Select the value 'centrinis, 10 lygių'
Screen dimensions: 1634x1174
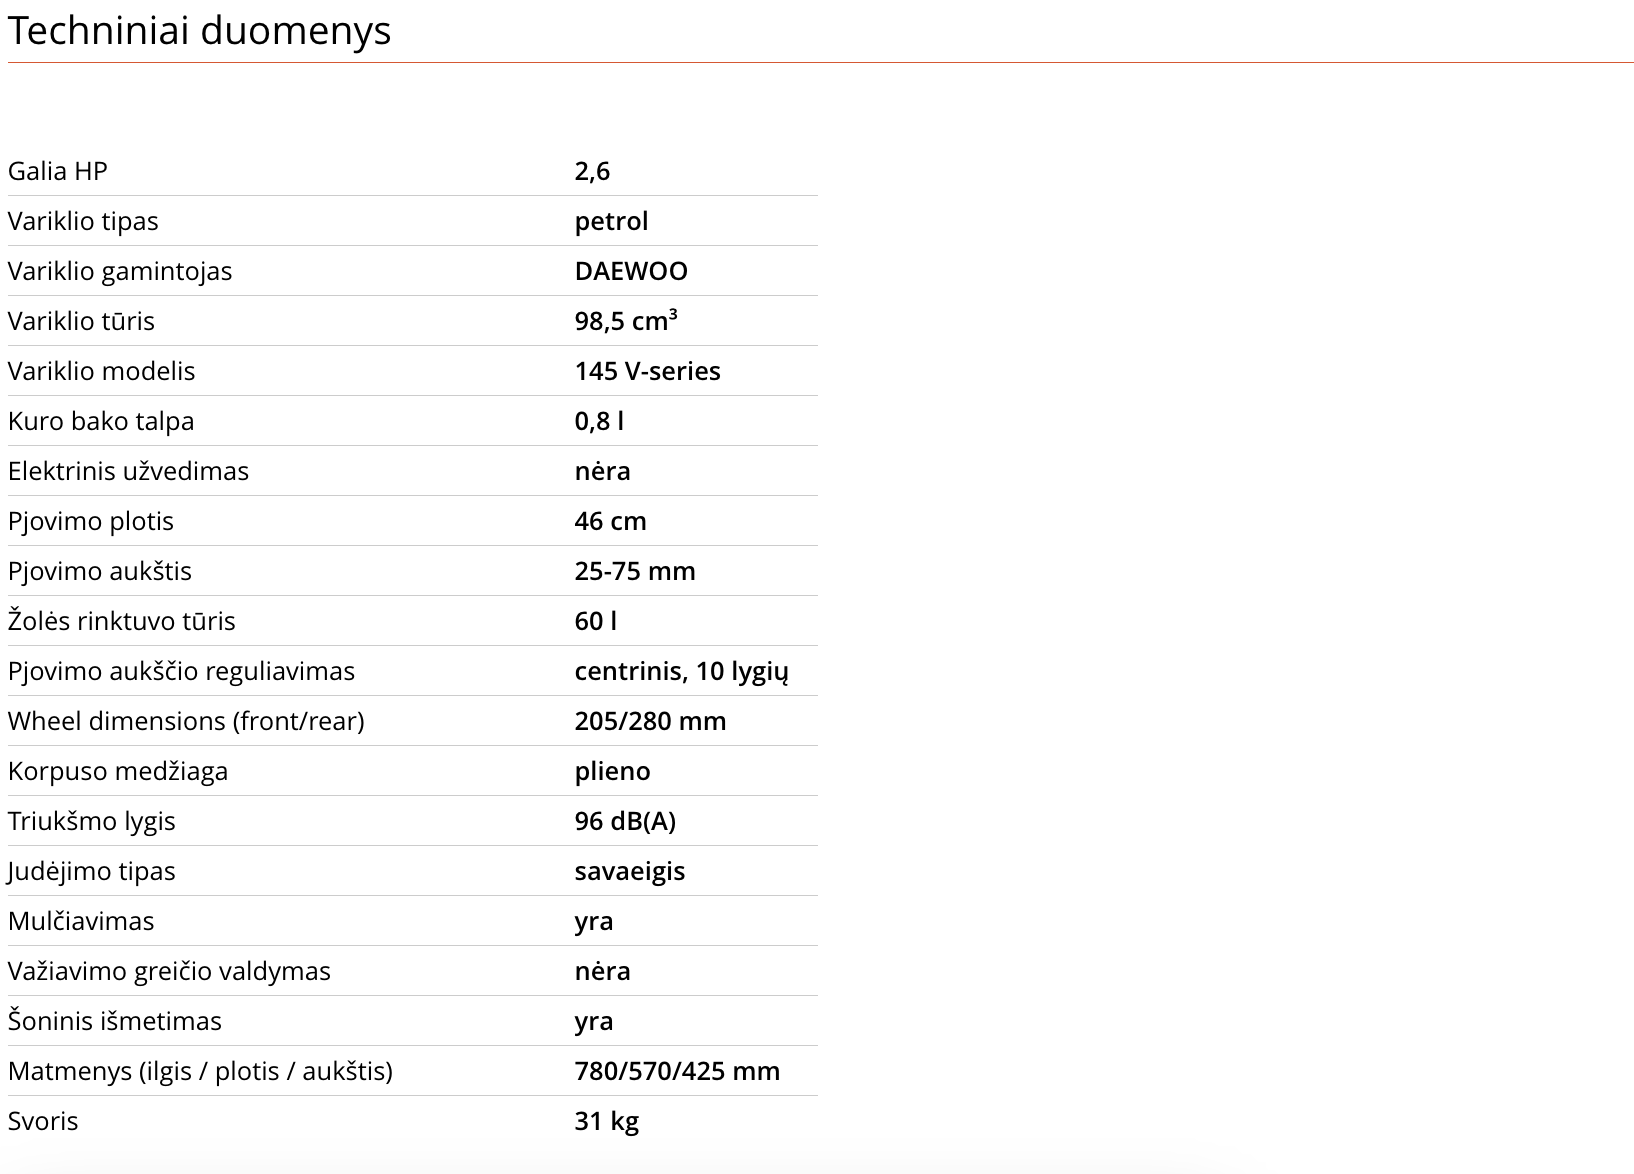682,671
